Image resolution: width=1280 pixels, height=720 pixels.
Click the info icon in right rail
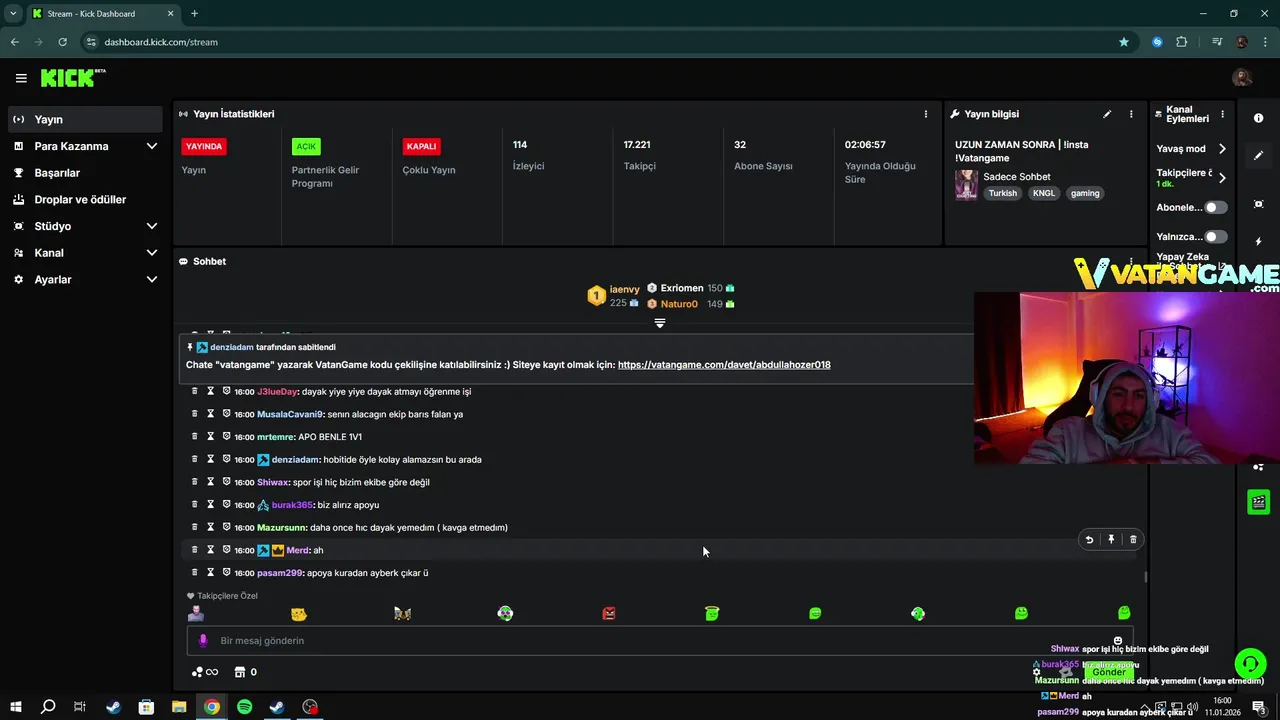tap(1258, 118)
